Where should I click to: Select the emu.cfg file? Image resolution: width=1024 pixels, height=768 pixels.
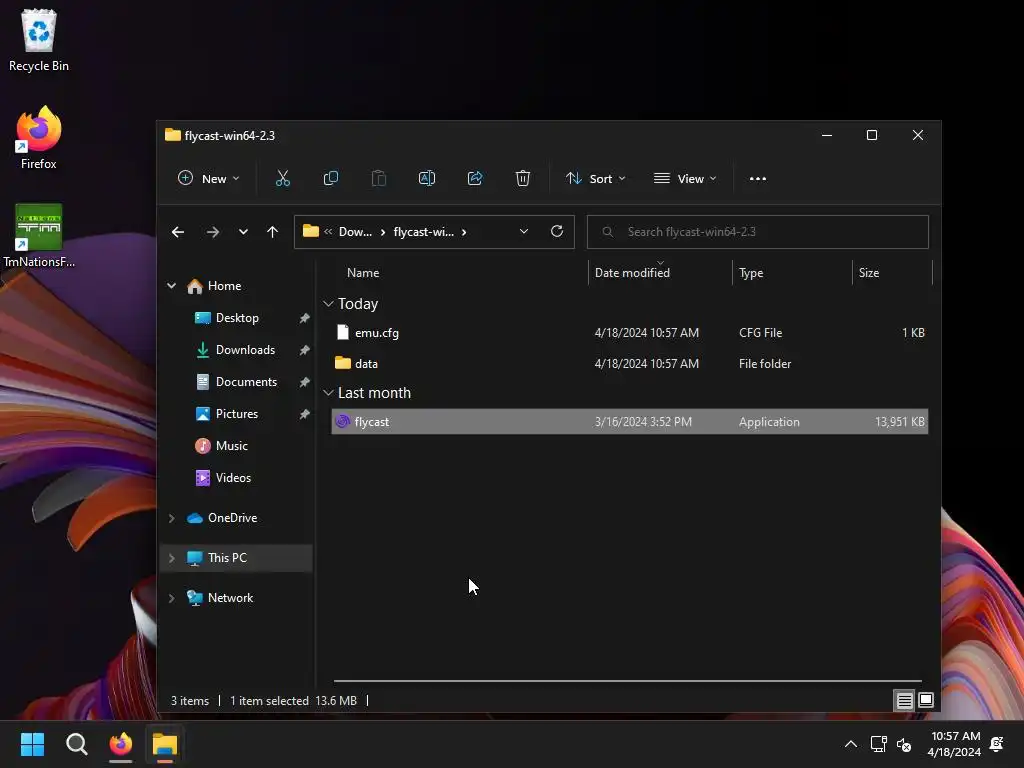pyautogui.click(x=630, y=332)
